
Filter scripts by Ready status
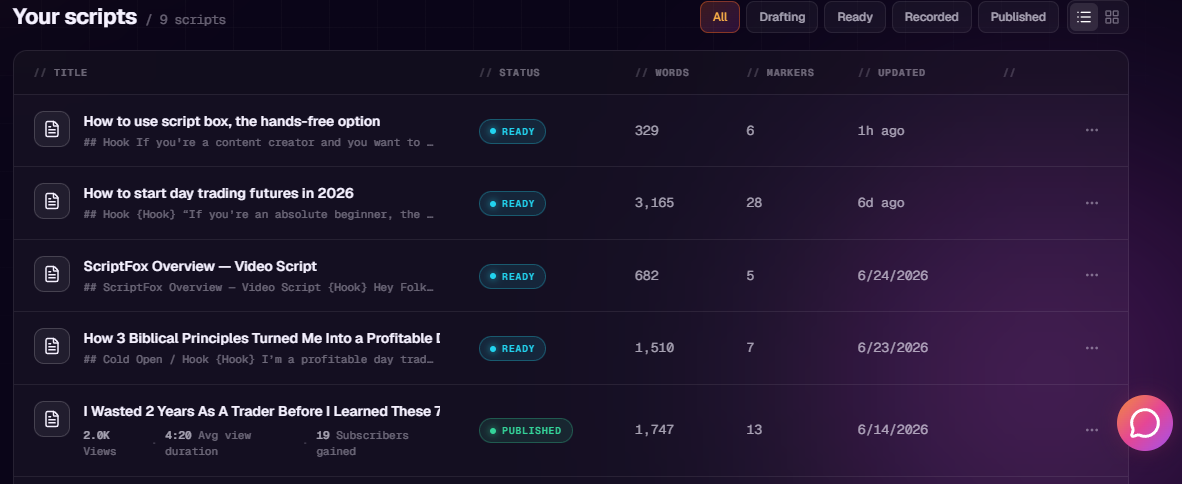(x=855, y=17)
